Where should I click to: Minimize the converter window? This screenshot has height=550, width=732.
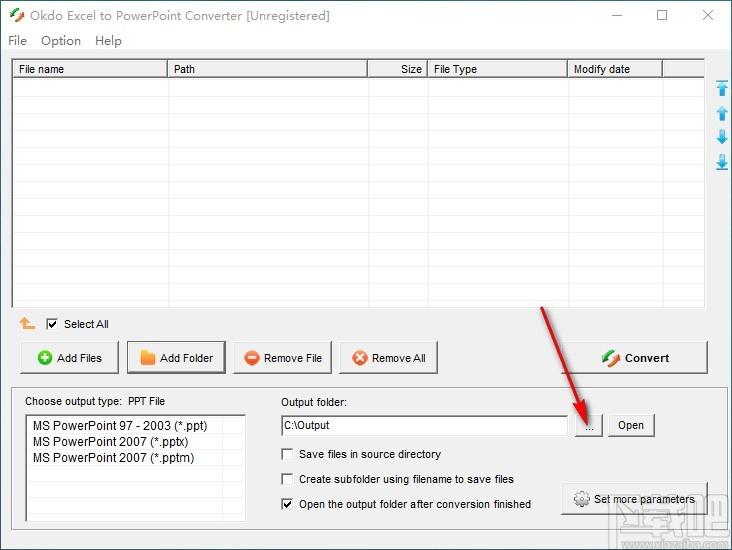click(617, 15)
